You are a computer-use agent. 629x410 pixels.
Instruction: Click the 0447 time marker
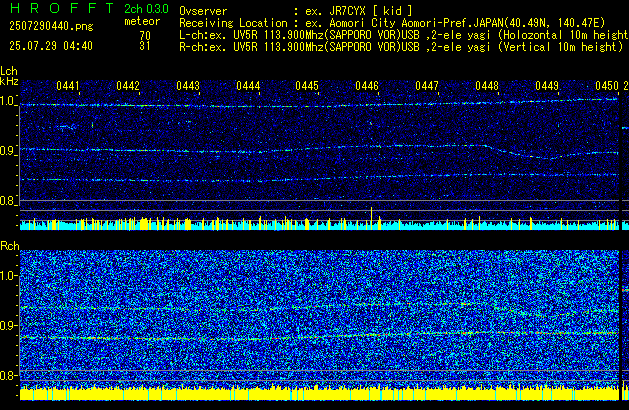[x=427, y=86]
